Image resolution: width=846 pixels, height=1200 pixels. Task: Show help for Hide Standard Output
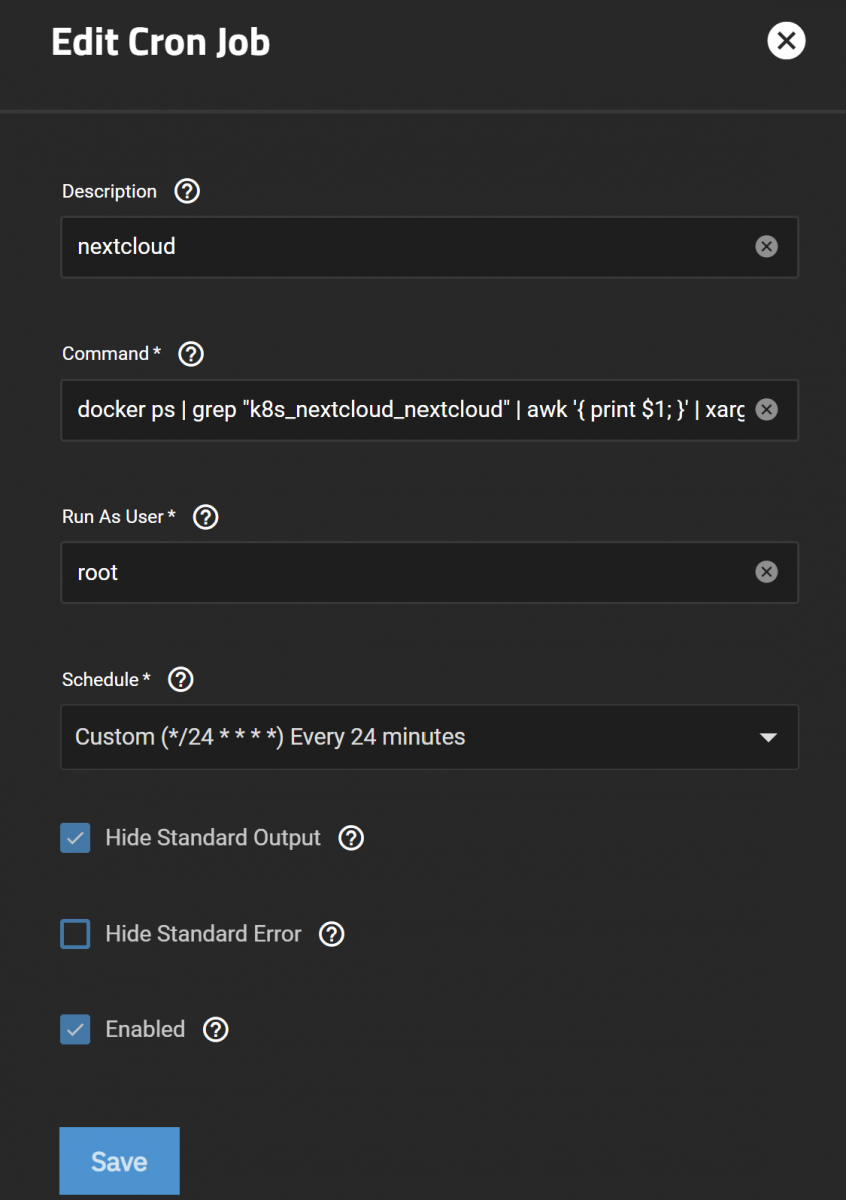click(351, 837)
